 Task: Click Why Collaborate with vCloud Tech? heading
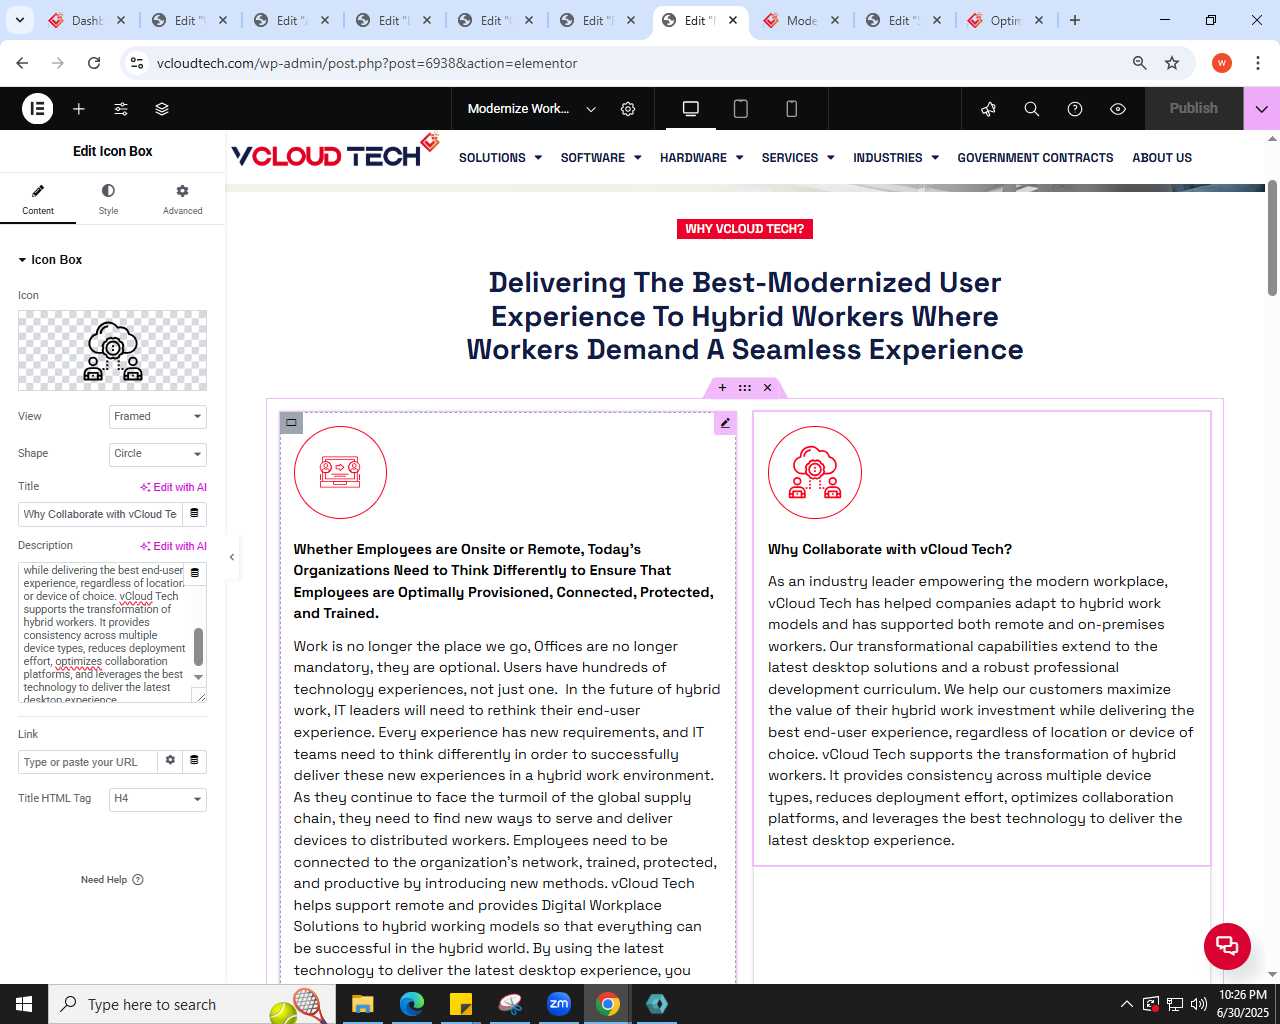pos(890,549)
